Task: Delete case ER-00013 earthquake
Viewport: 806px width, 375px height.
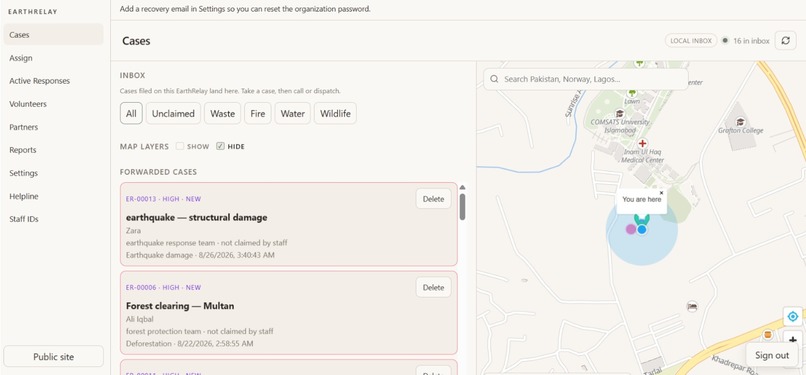Action: 433,199
